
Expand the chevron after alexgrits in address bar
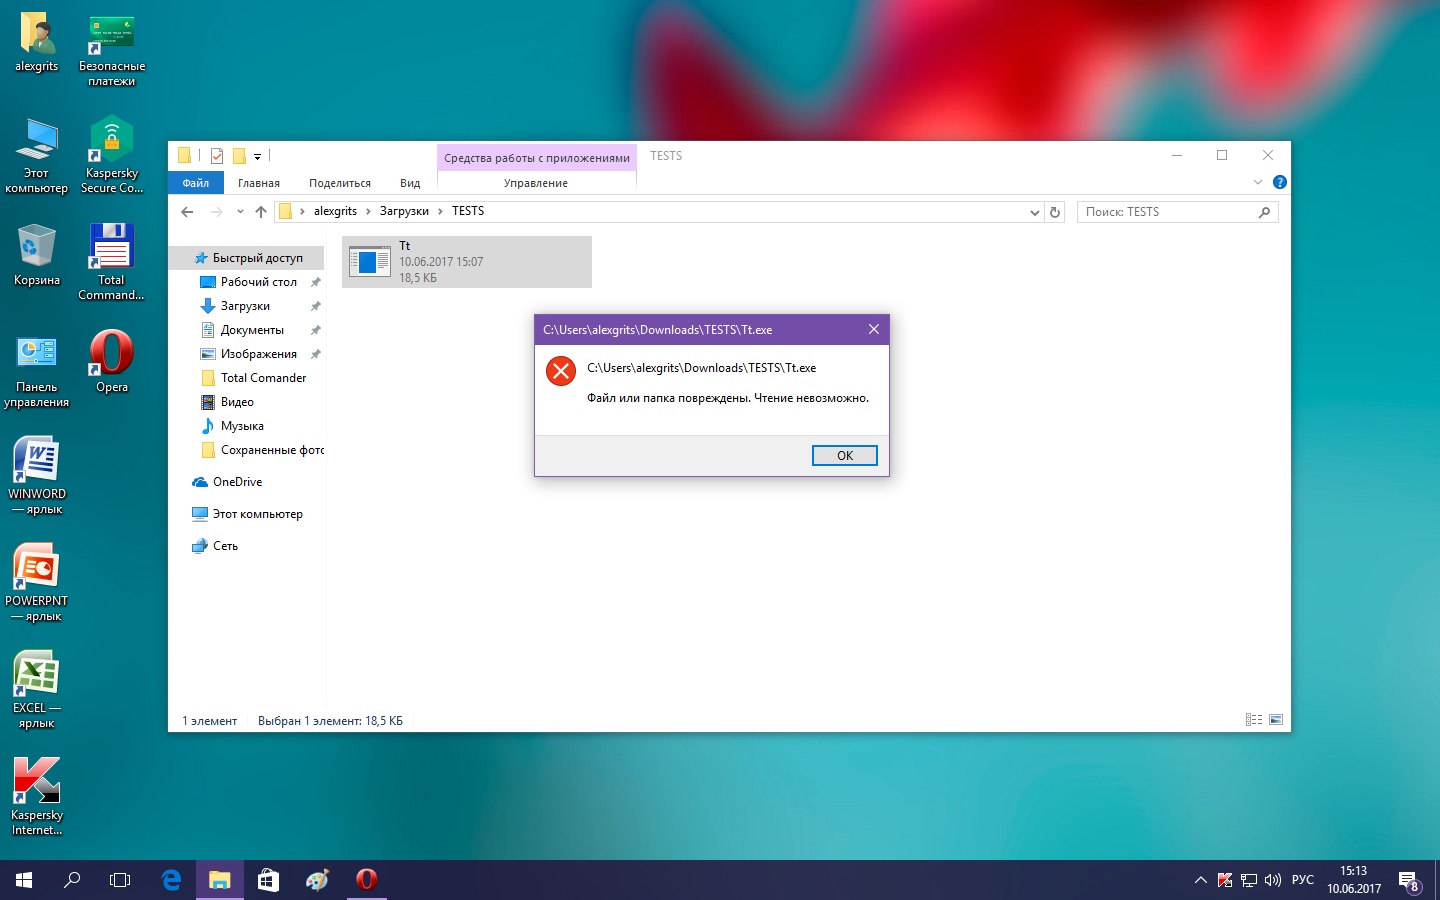tap(368, 212)
